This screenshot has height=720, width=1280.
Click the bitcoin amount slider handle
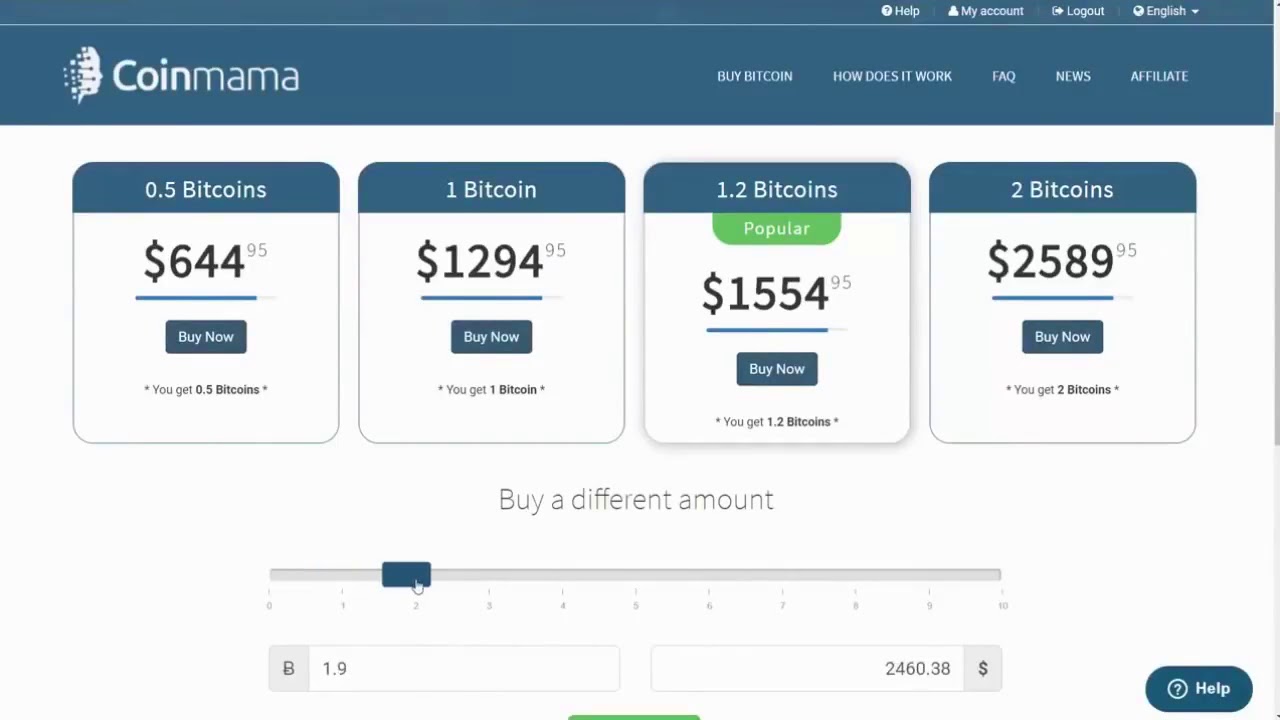(406, 574)
